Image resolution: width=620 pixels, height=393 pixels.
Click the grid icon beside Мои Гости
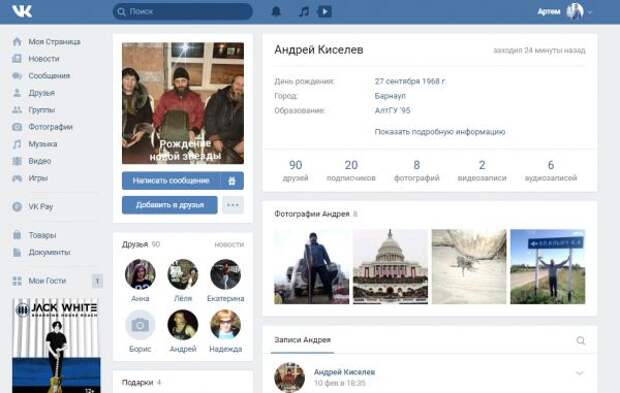tap(17, 281)
